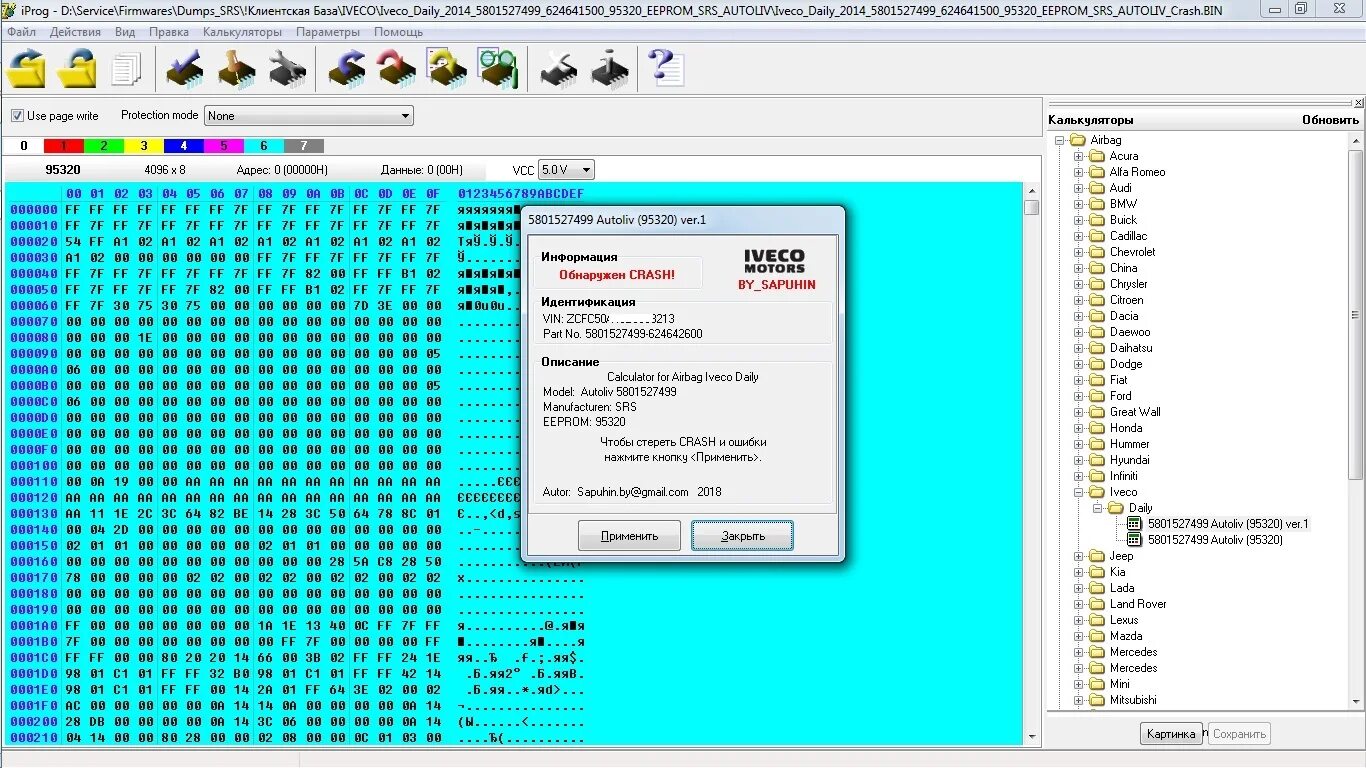The image size is (1366, 768).
Task: Open a file with the folder icon
Action: pos(26,68)
